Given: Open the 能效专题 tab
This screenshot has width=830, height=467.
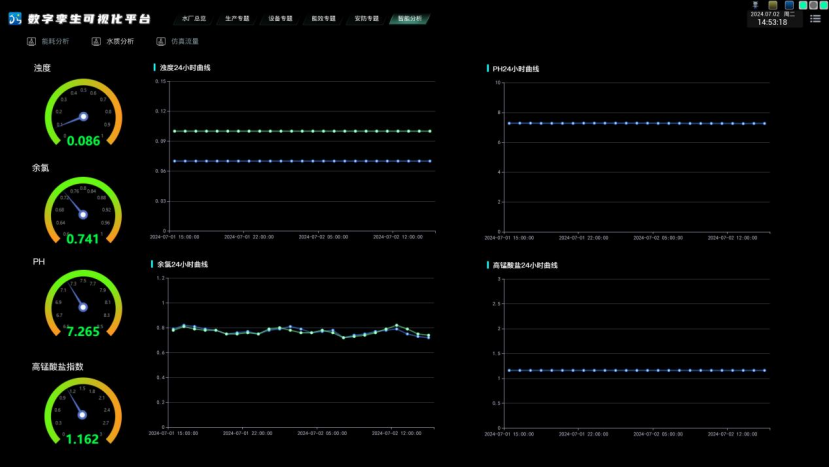Looking at the screenshot, I should tap(323, 19).
